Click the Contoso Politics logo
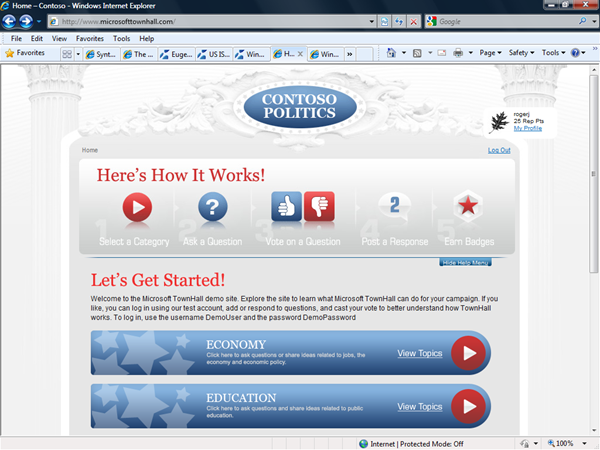 [x=299, y=106]
